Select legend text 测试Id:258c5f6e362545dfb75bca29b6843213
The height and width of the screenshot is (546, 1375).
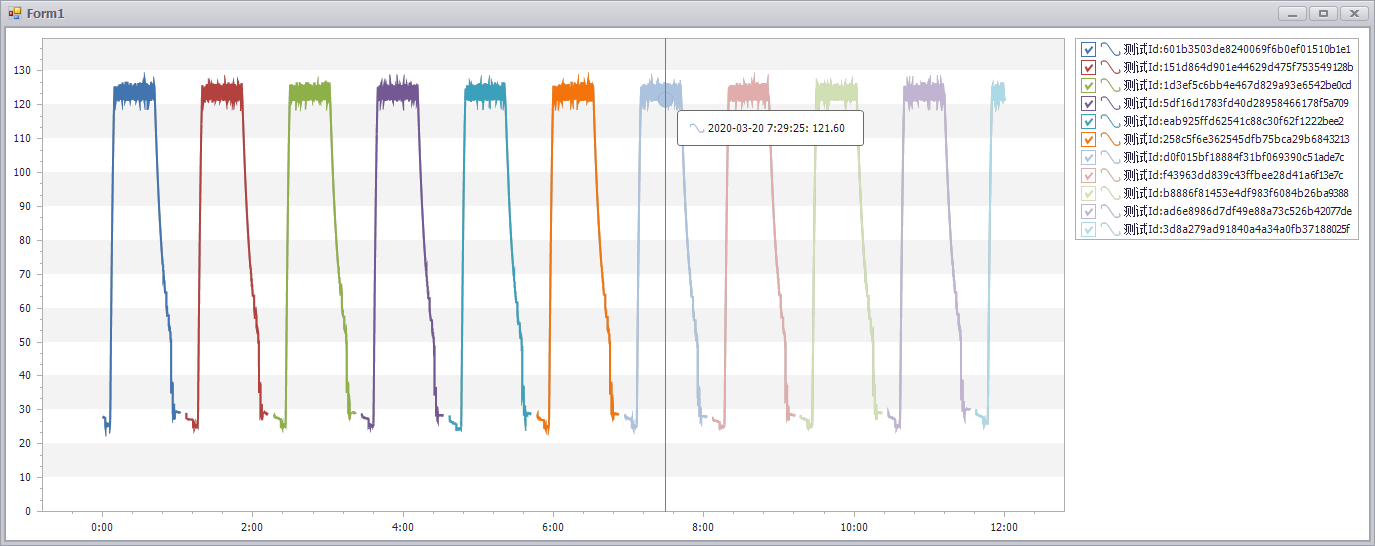point(1237,139)
